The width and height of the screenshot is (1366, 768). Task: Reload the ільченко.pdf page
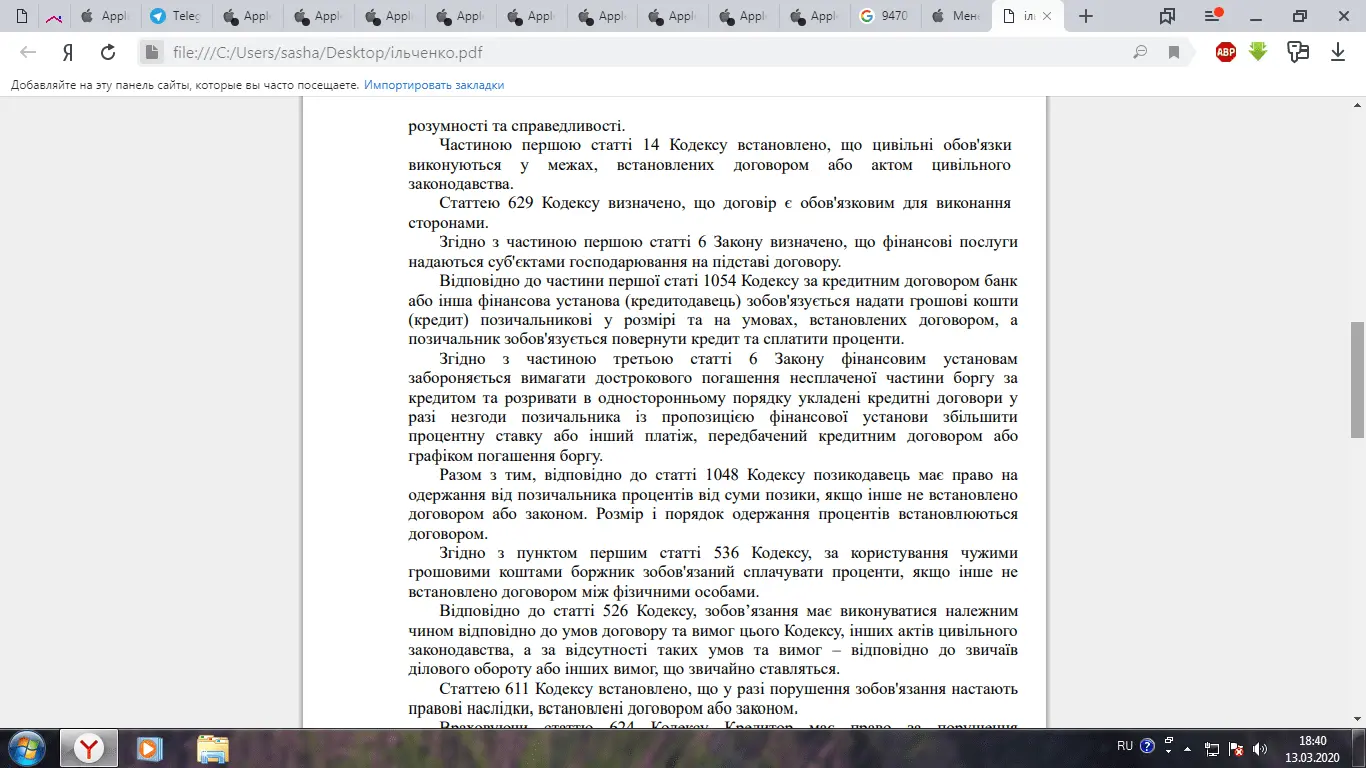(108, 53)
